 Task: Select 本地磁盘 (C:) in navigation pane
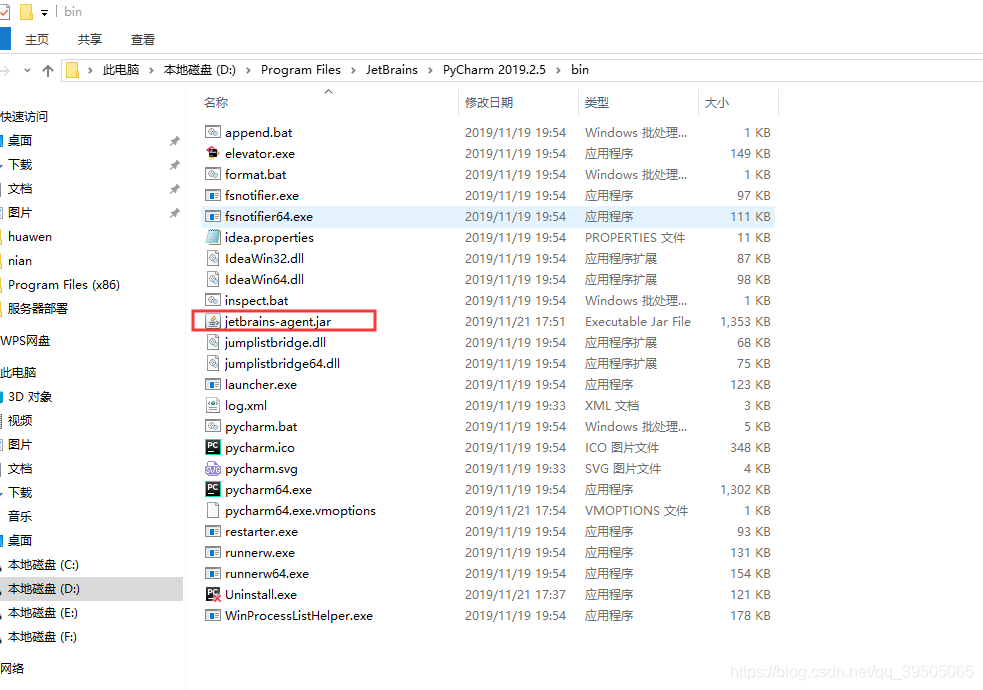[x=43, y=565]
